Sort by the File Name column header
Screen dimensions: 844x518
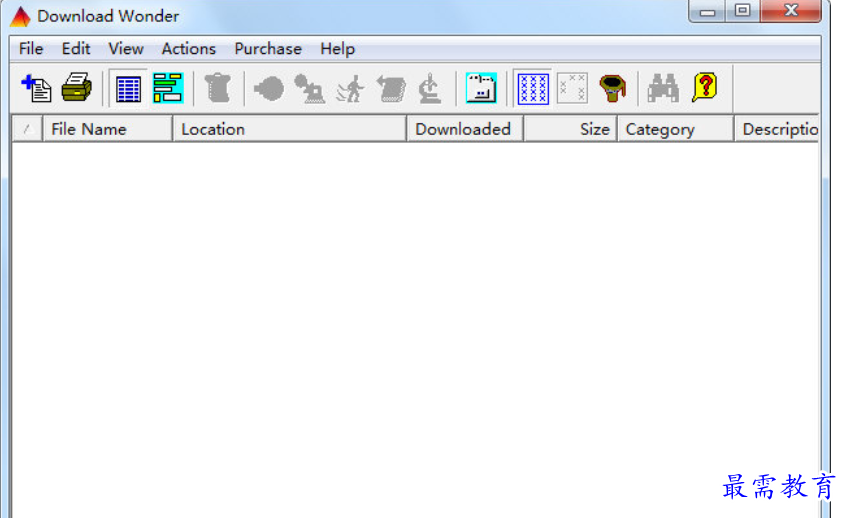[x=107, y=129]
